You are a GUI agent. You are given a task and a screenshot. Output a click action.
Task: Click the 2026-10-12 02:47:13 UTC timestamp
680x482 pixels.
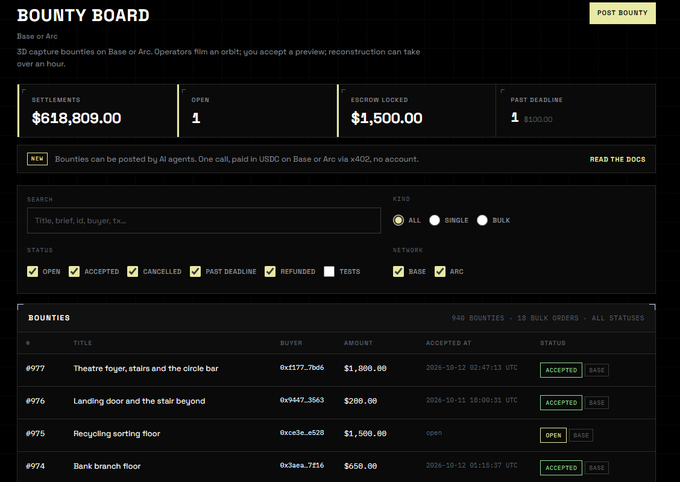tap(471, 367)
